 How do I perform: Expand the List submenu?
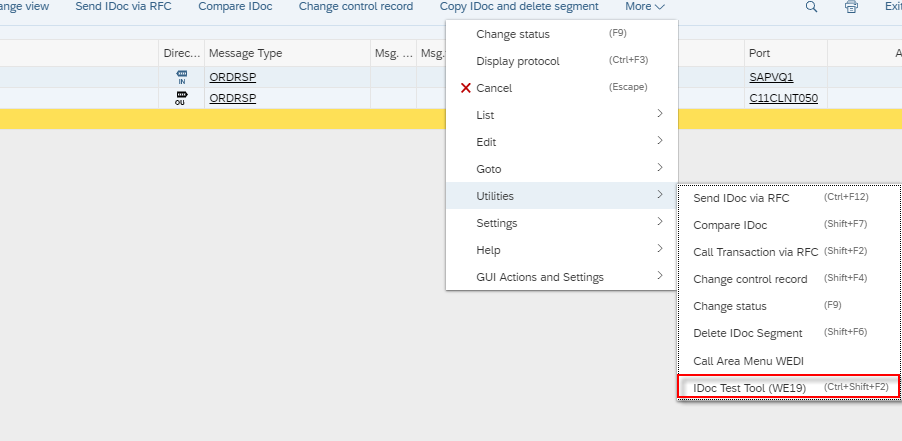coord(561,115)
